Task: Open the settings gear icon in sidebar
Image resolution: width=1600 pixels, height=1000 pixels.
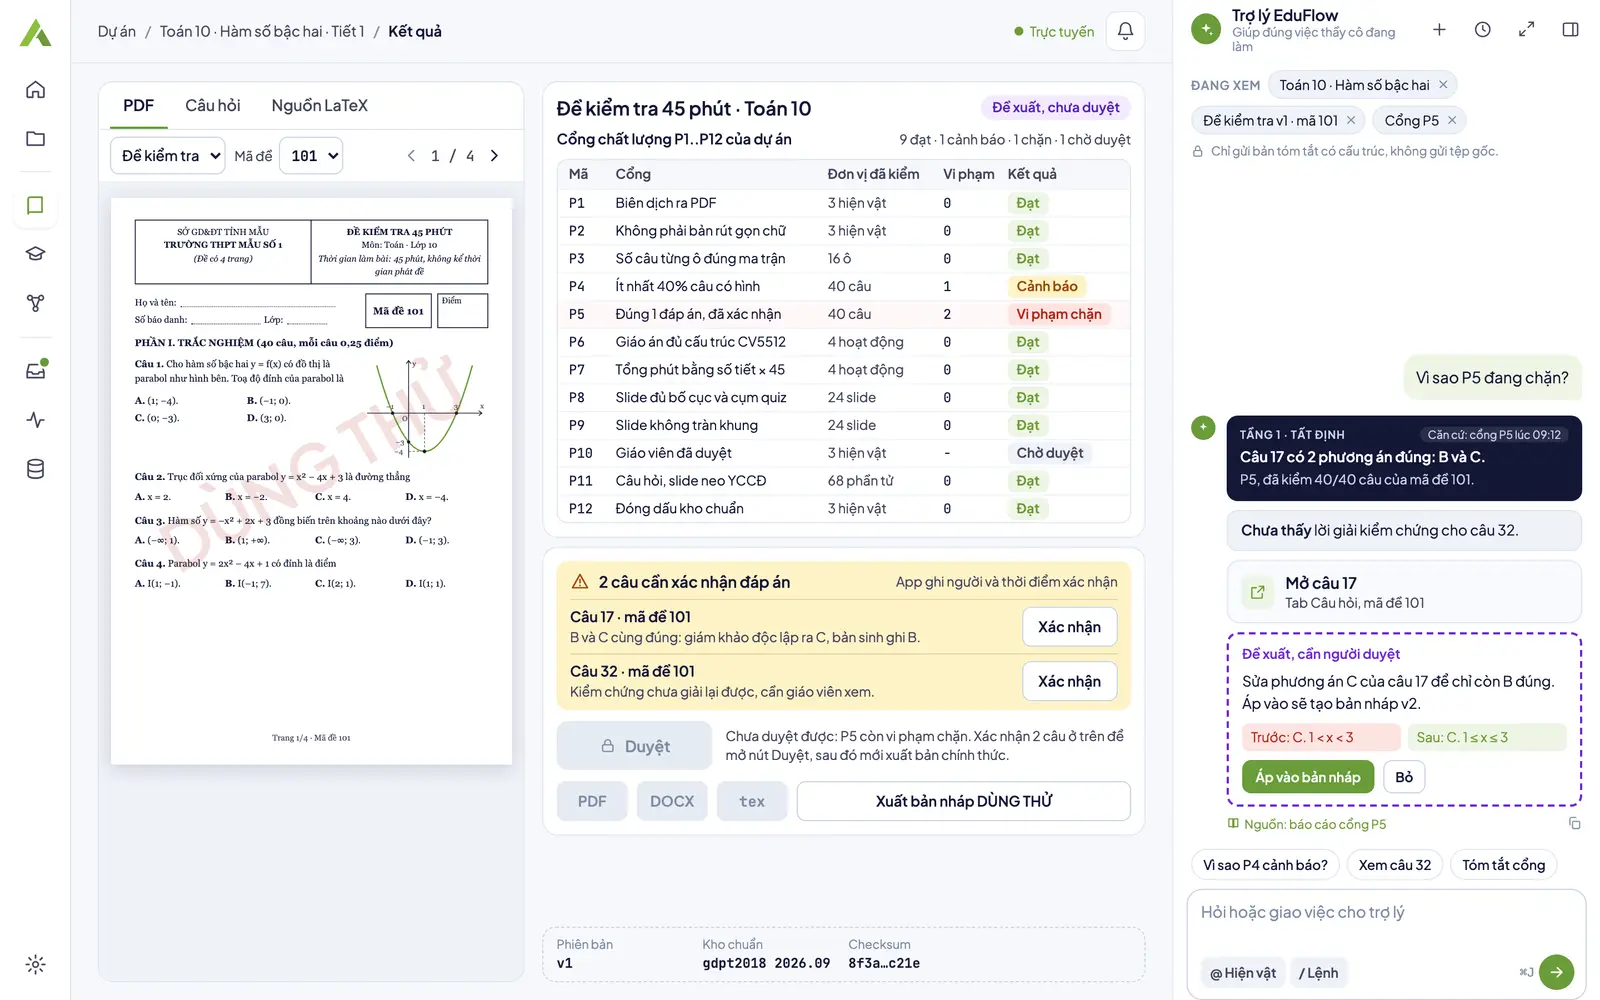Action: 35,965
